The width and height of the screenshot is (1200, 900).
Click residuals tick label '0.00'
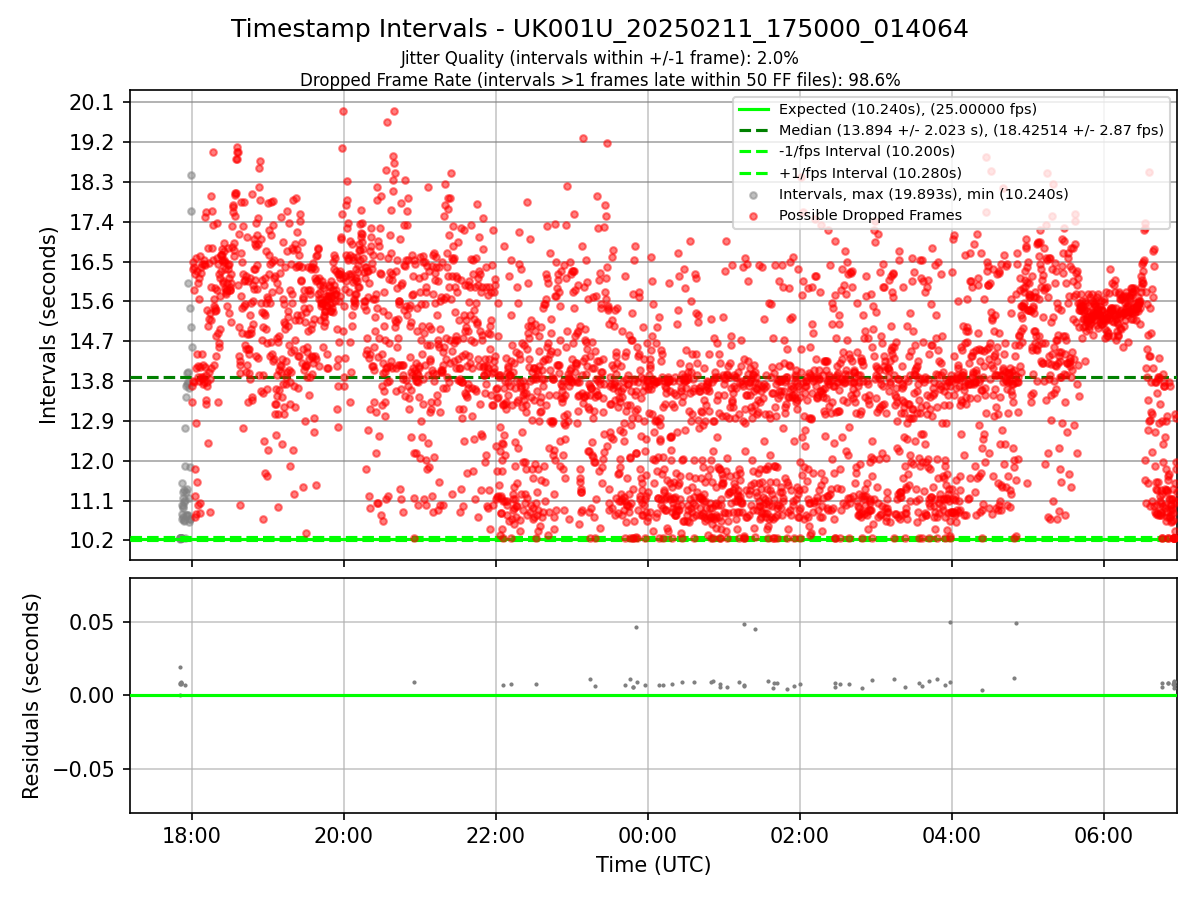coord(94,696)
